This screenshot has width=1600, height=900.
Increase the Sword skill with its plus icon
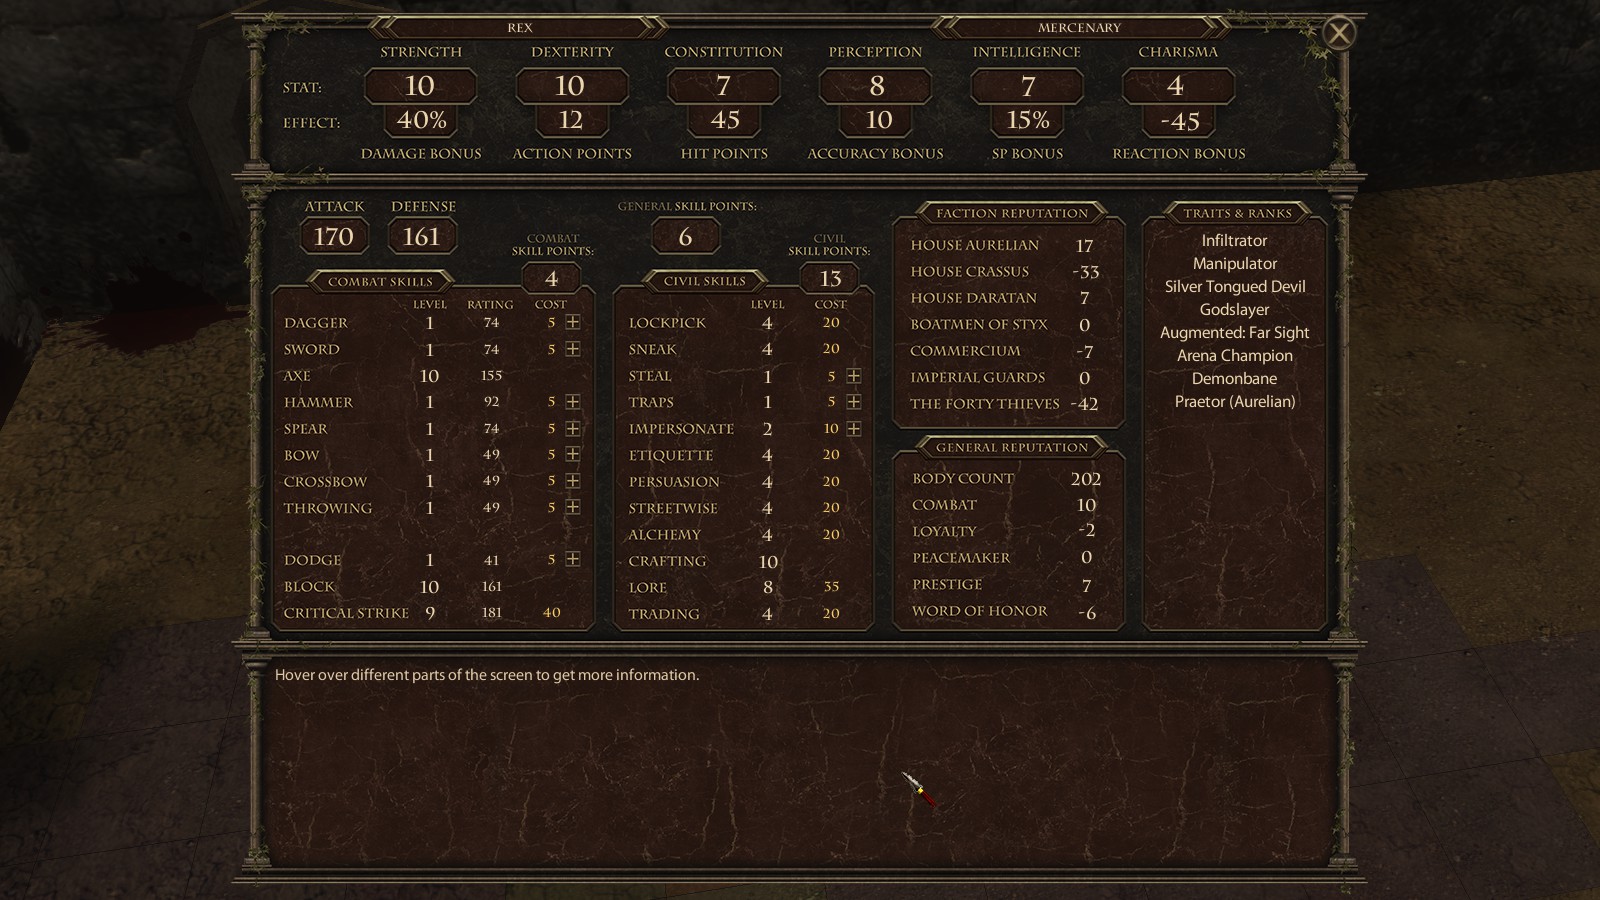point(573,349)
